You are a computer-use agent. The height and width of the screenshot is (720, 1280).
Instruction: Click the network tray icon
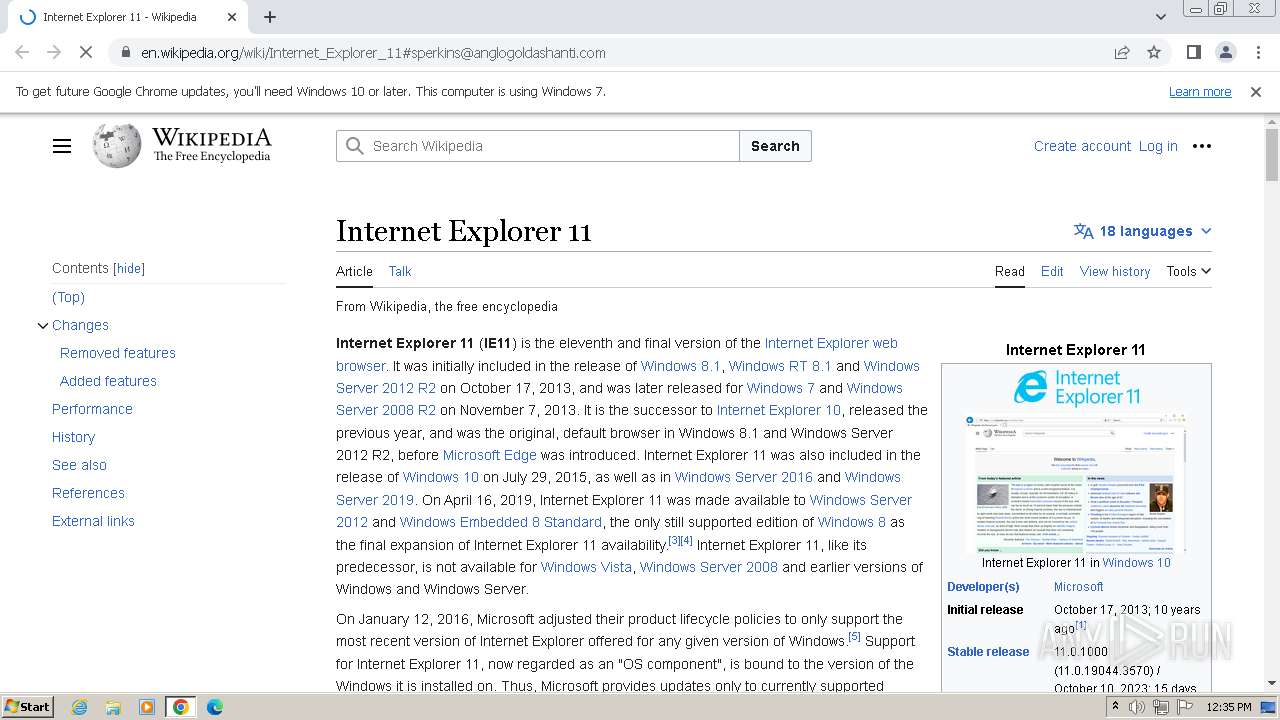(x=1160, y=707)
